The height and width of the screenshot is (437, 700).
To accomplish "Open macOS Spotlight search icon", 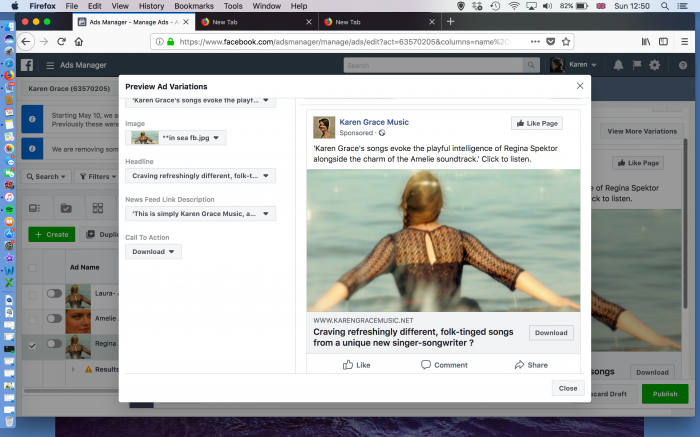I will (x=665, y=6).
